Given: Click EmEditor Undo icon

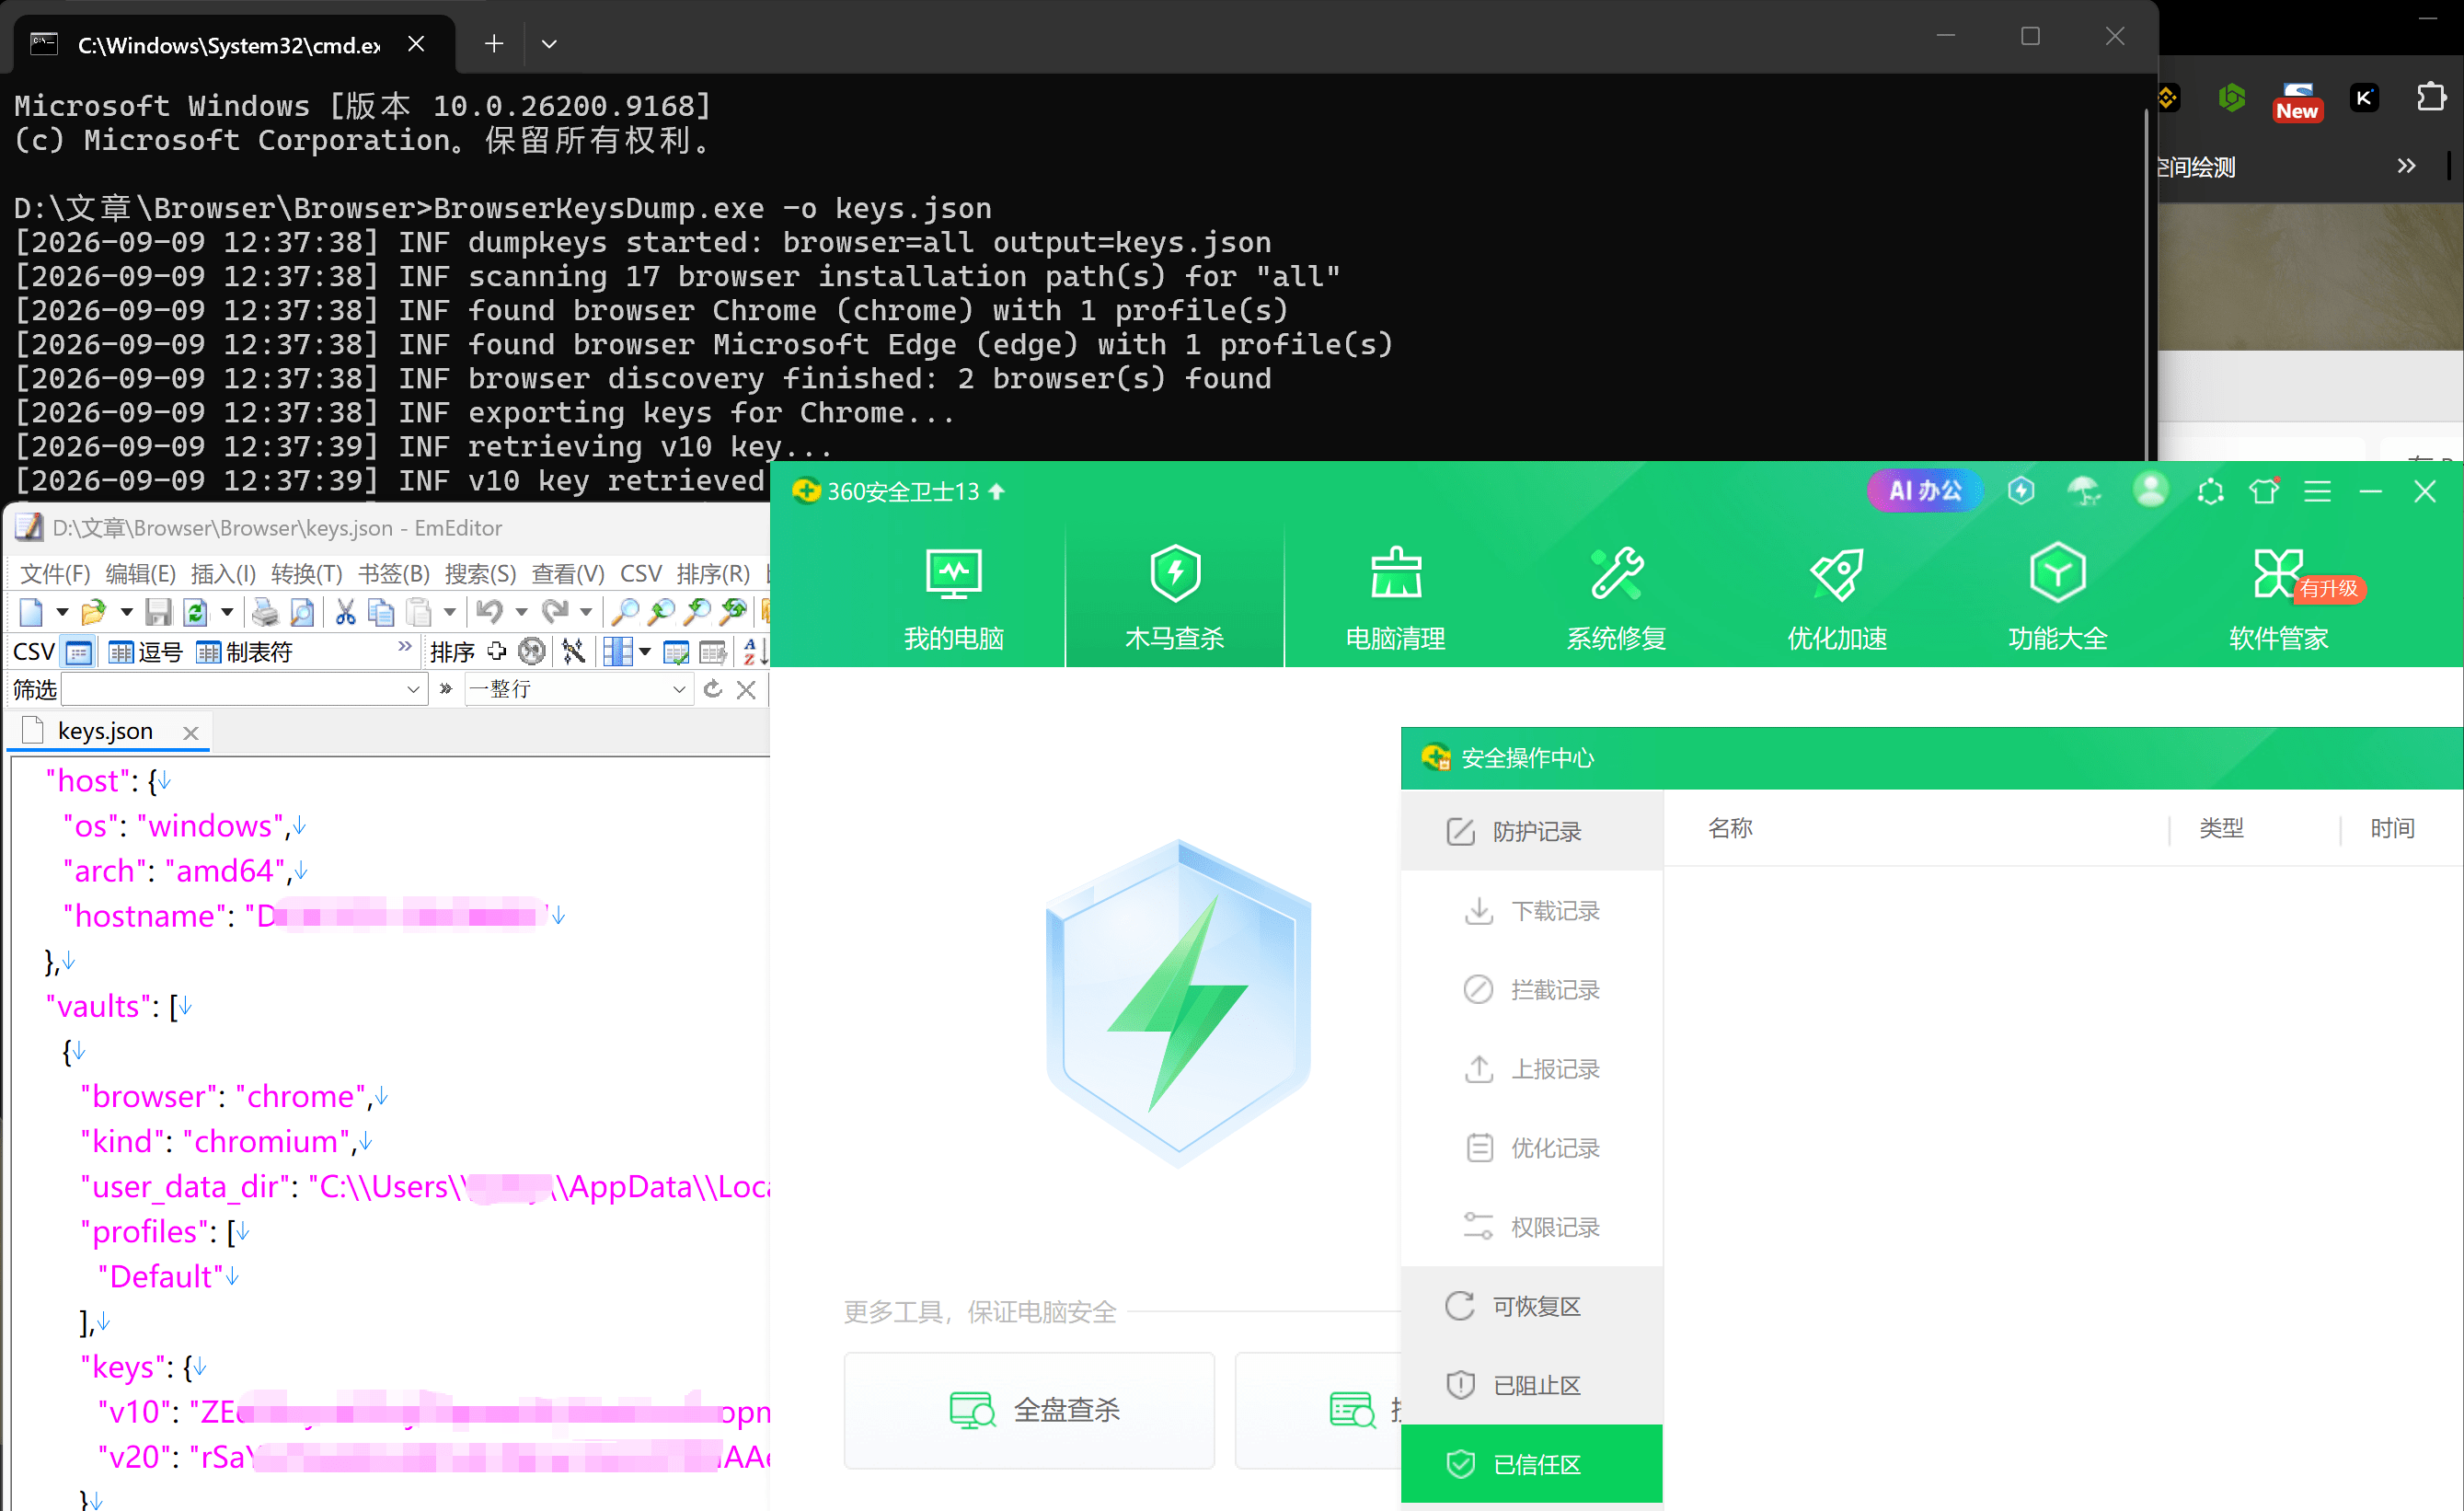Looking at the screenshot, I should [489, 612].
